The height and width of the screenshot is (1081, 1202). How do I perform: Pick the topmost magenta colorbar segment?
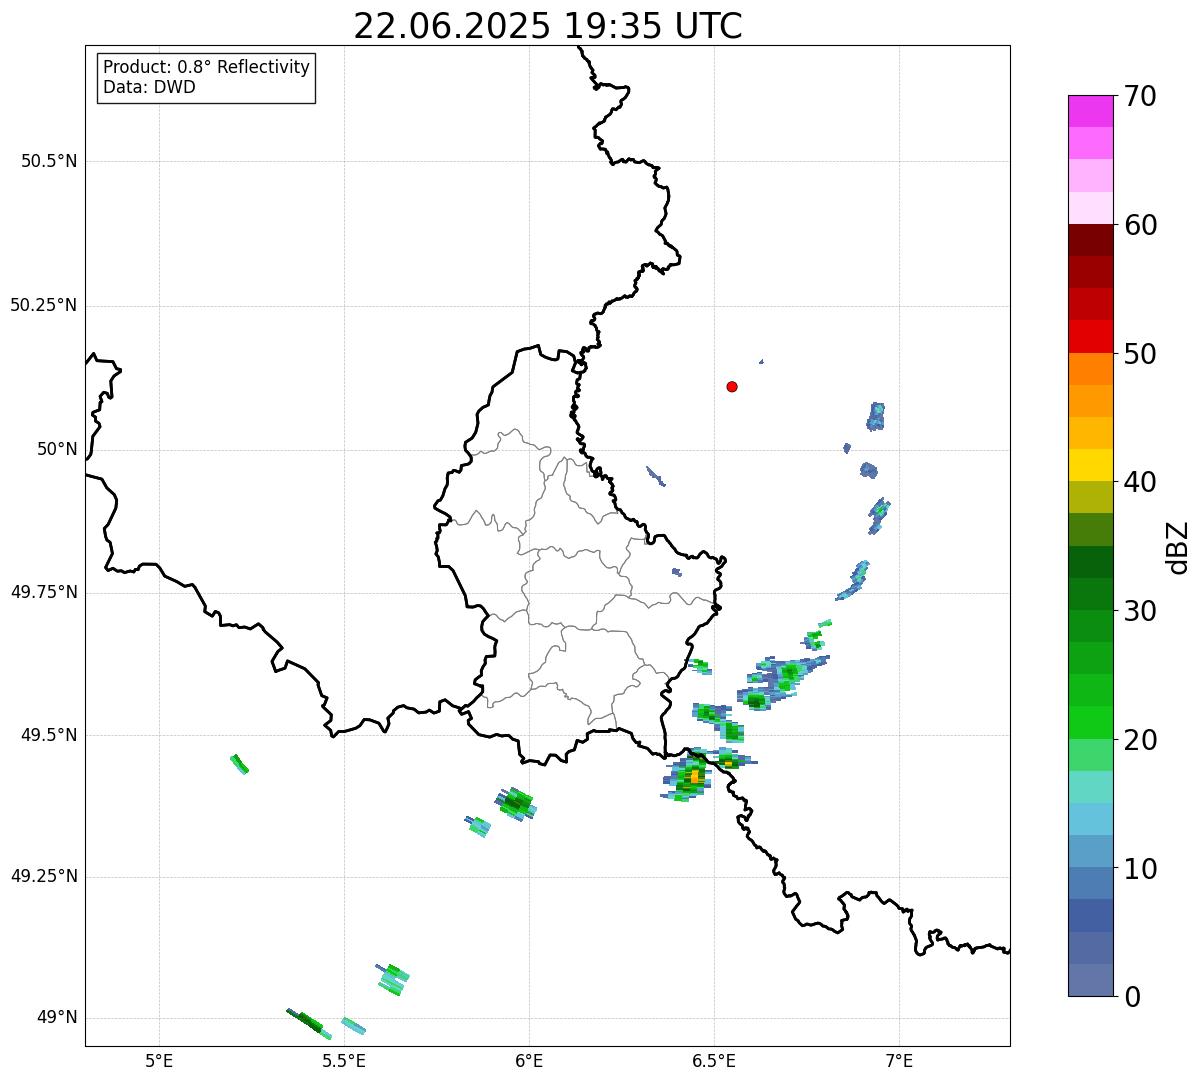coord(1090,111)
